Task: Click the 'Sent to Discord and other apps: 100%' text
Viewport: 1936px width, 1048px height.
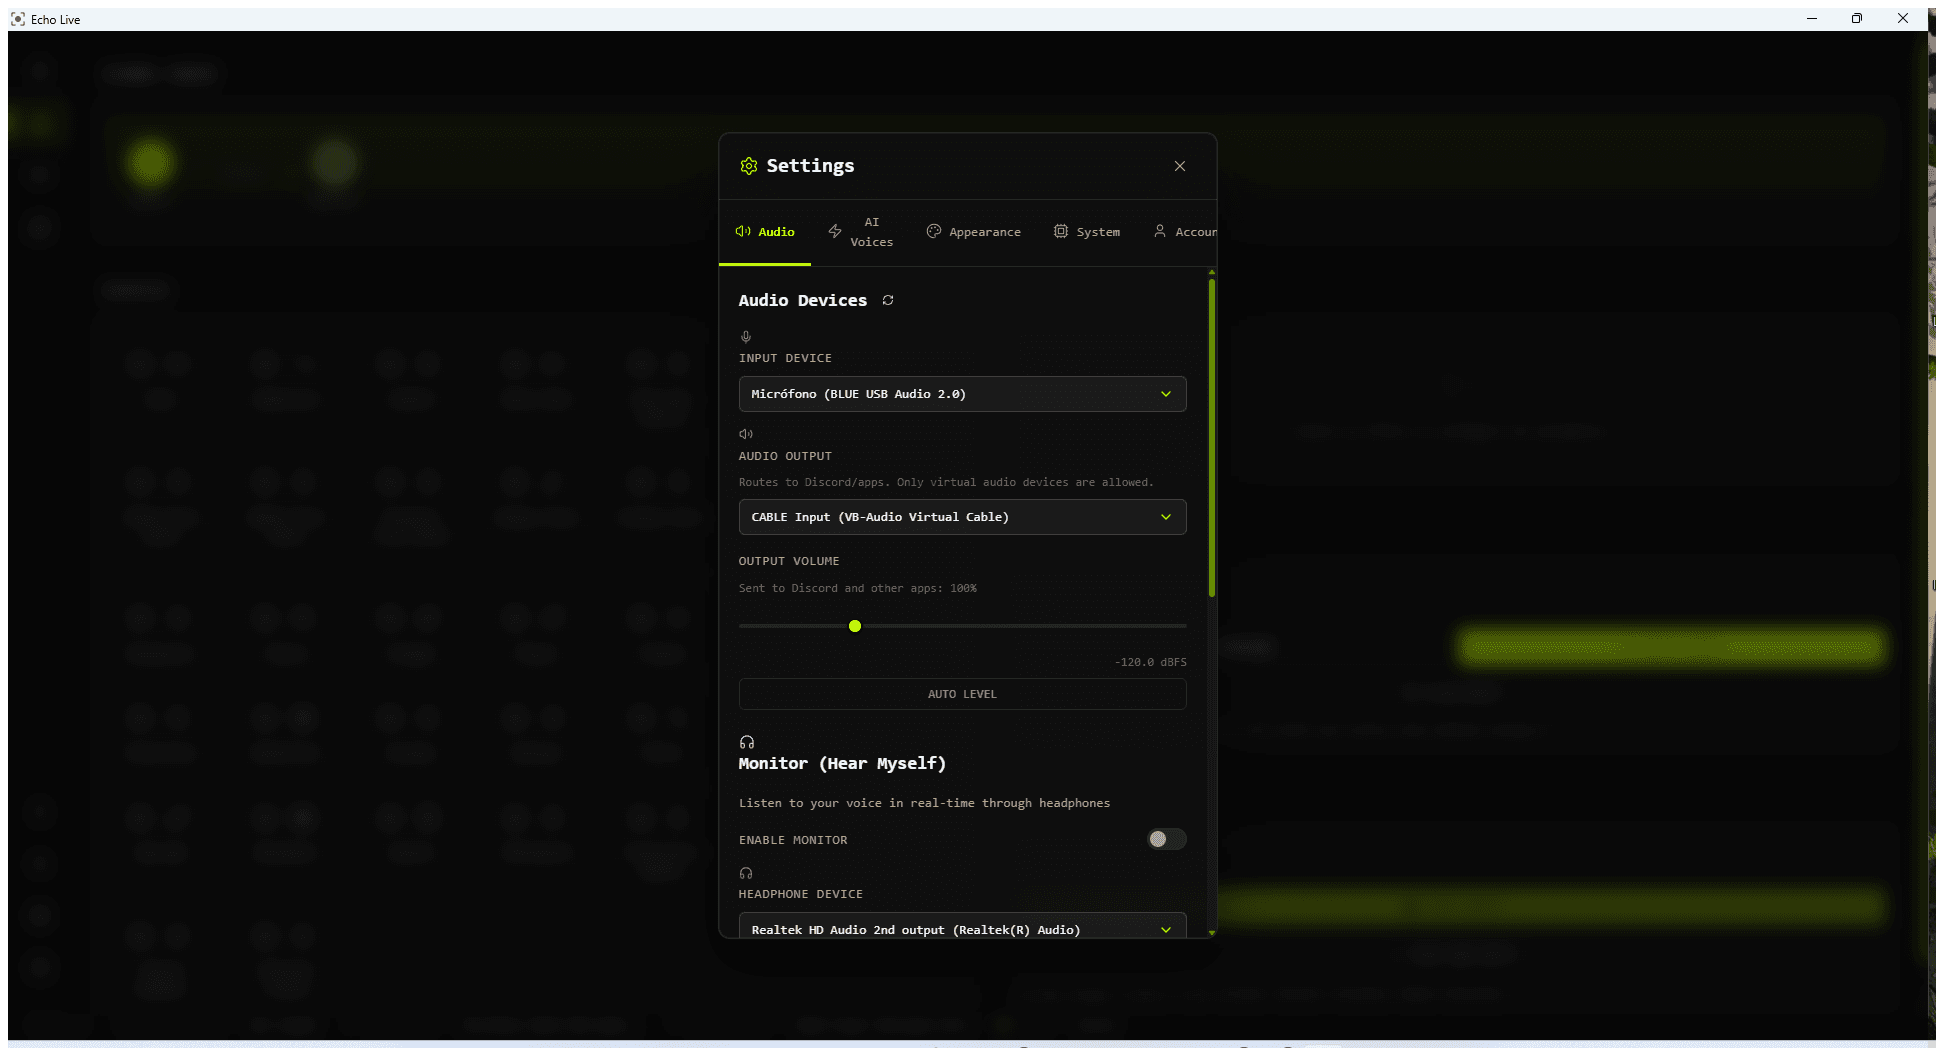Action: (x=858, y=588)
